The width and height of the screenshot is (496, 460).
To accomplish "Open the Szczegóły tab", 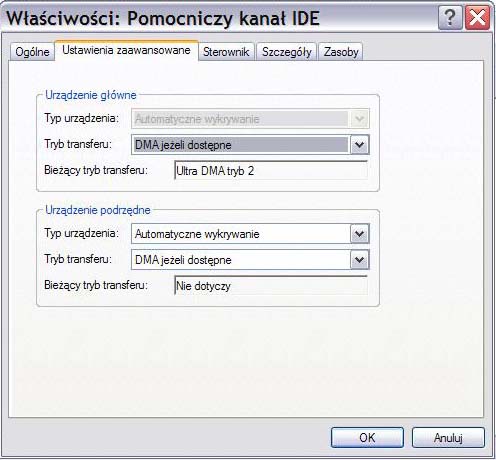I will [x=287, y=52].
